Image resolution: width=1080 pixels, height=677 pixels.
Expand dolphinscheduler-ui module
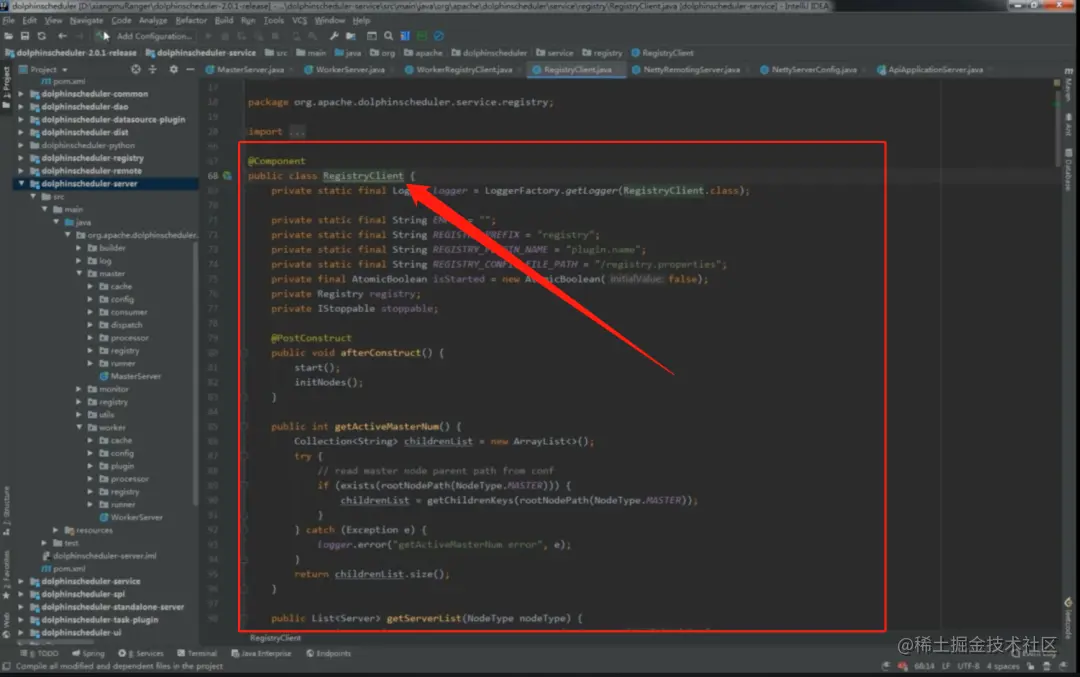pos(21,633)
